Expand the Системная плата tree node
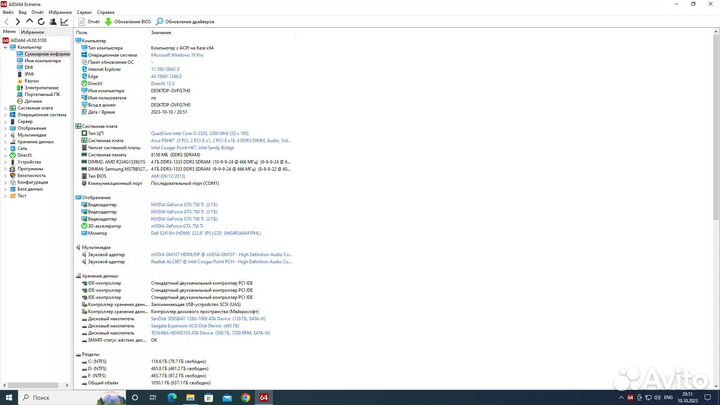 (6, 108)
